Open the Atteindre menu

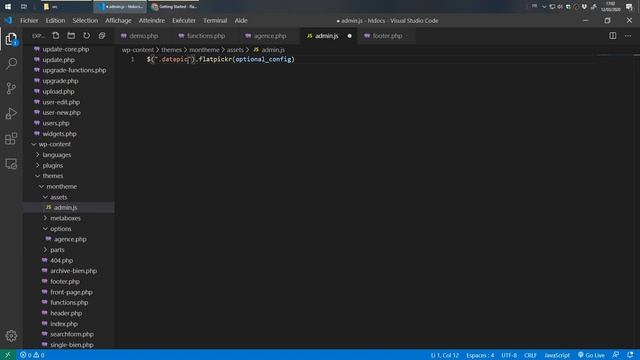152,20
